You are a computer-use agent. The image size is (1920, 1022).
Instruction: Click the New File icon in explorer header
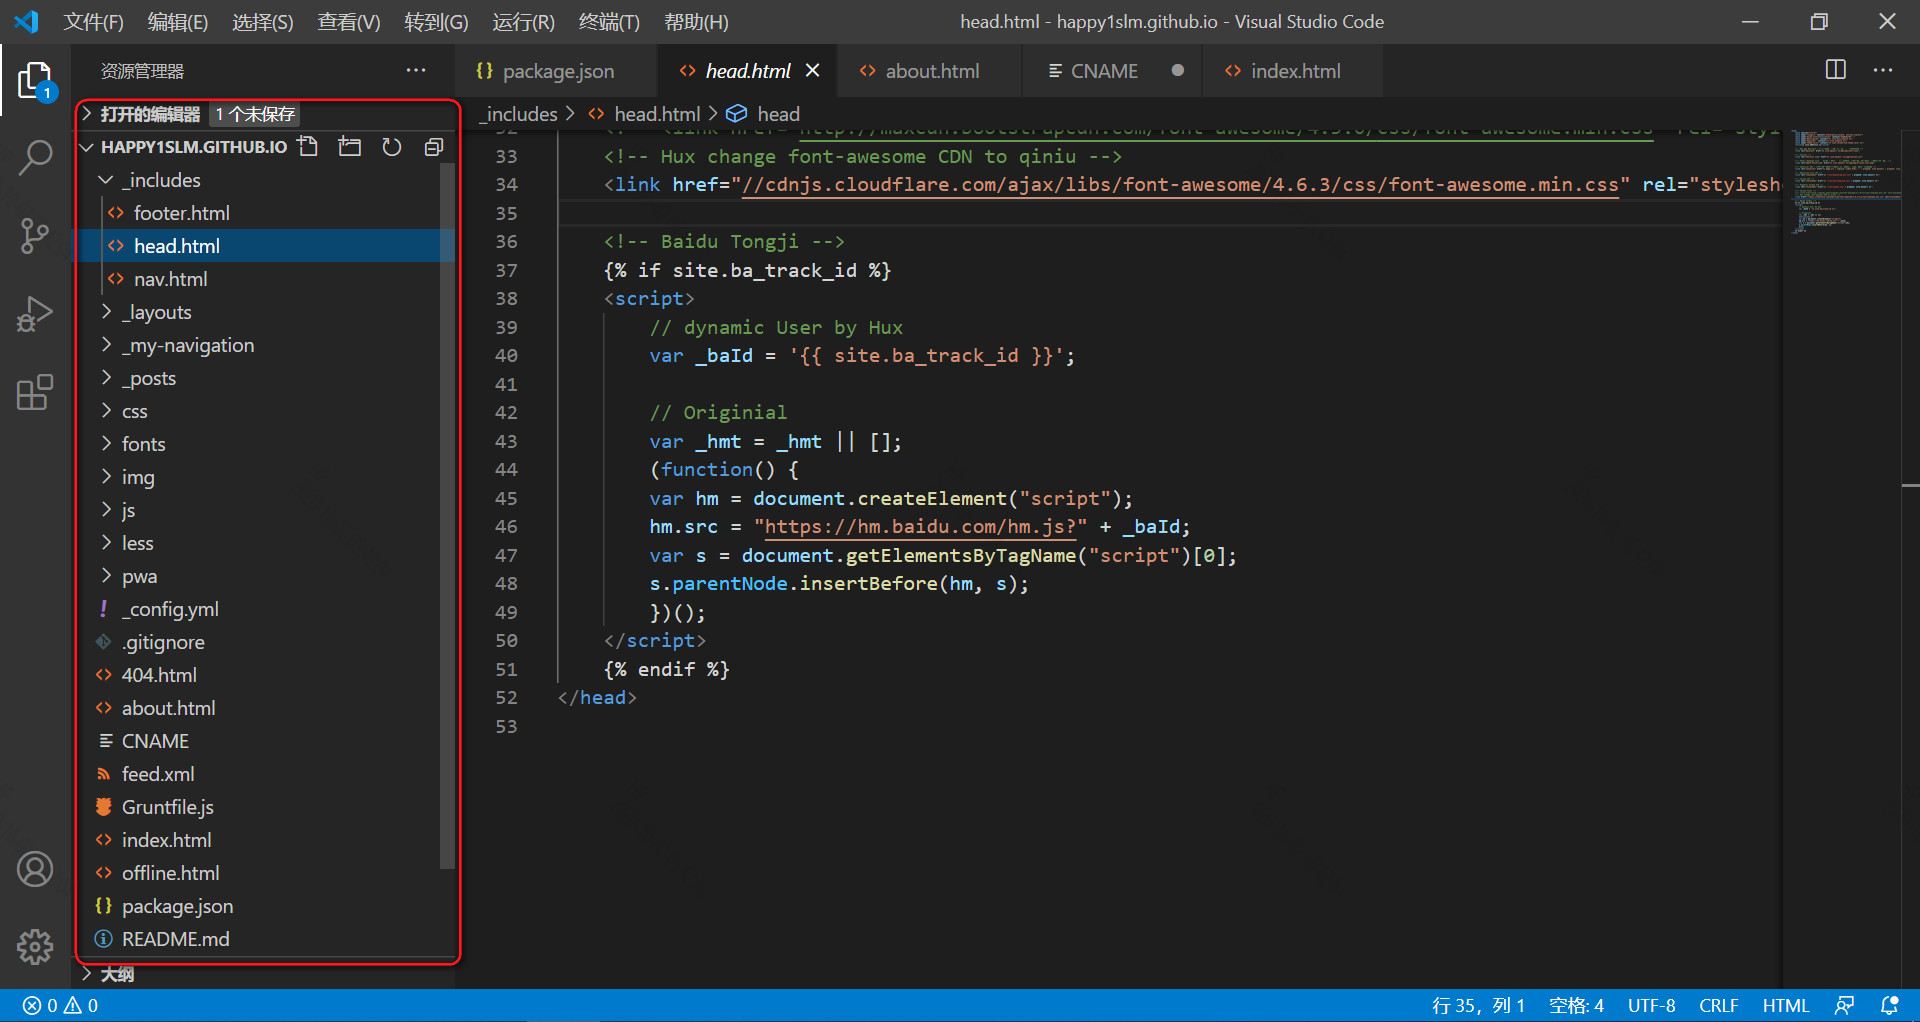tap(308, 147)
